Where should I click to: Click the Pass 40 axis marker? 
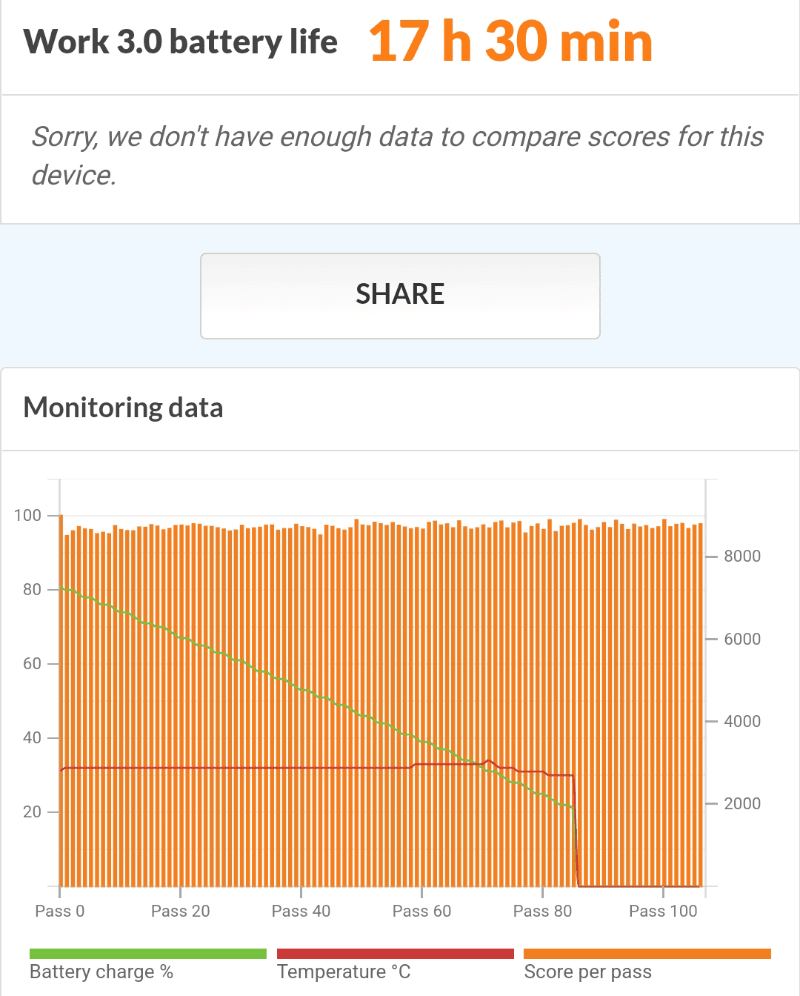pos(301,911)
